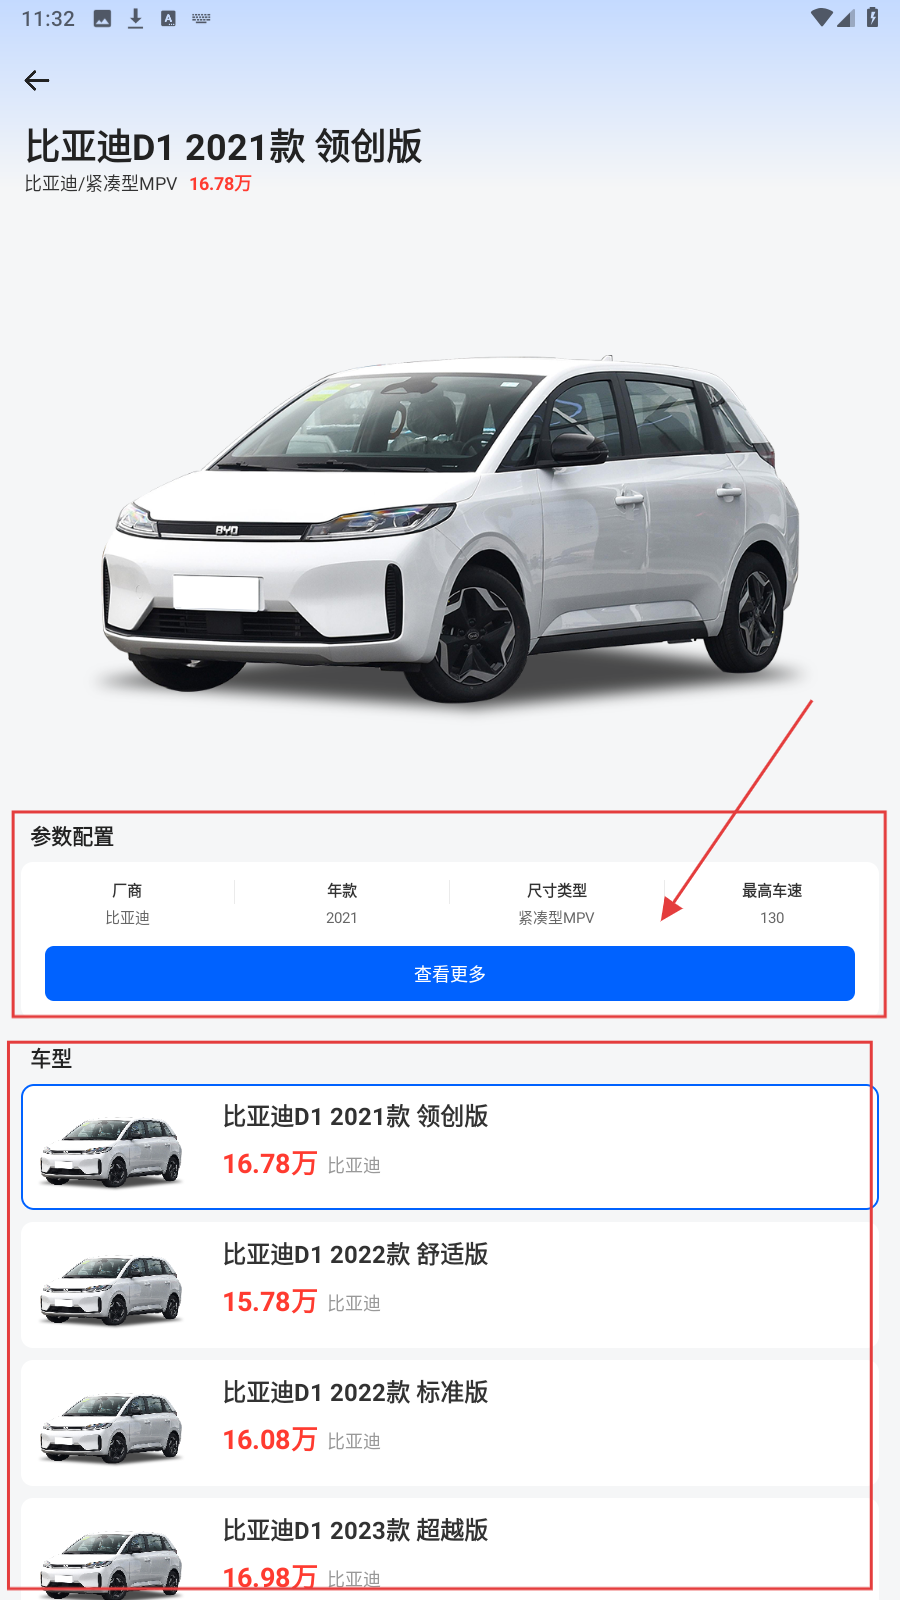
Task: Select 比亚迪D1 2022款 舒适版 model
Action: (x=450, y=1285)
